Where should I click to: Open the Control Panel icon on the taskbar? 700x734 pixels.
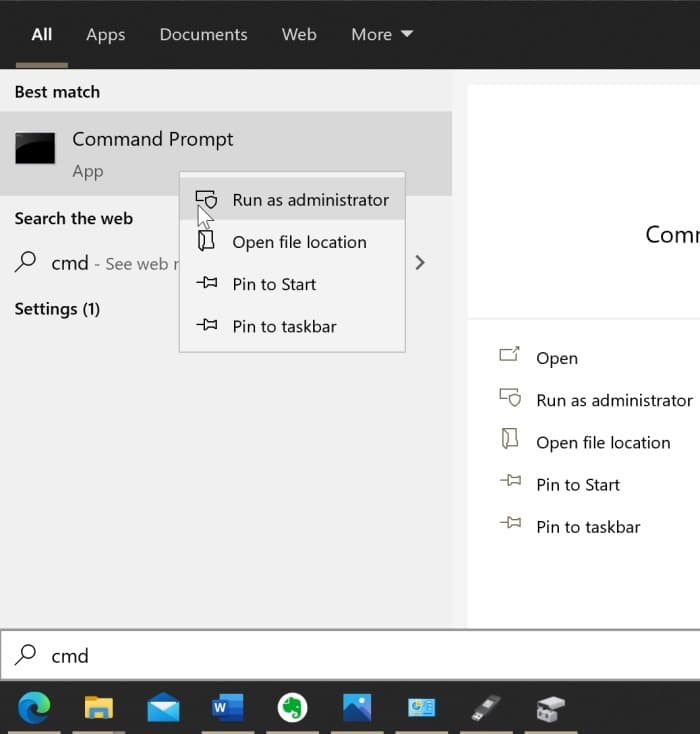421,707
